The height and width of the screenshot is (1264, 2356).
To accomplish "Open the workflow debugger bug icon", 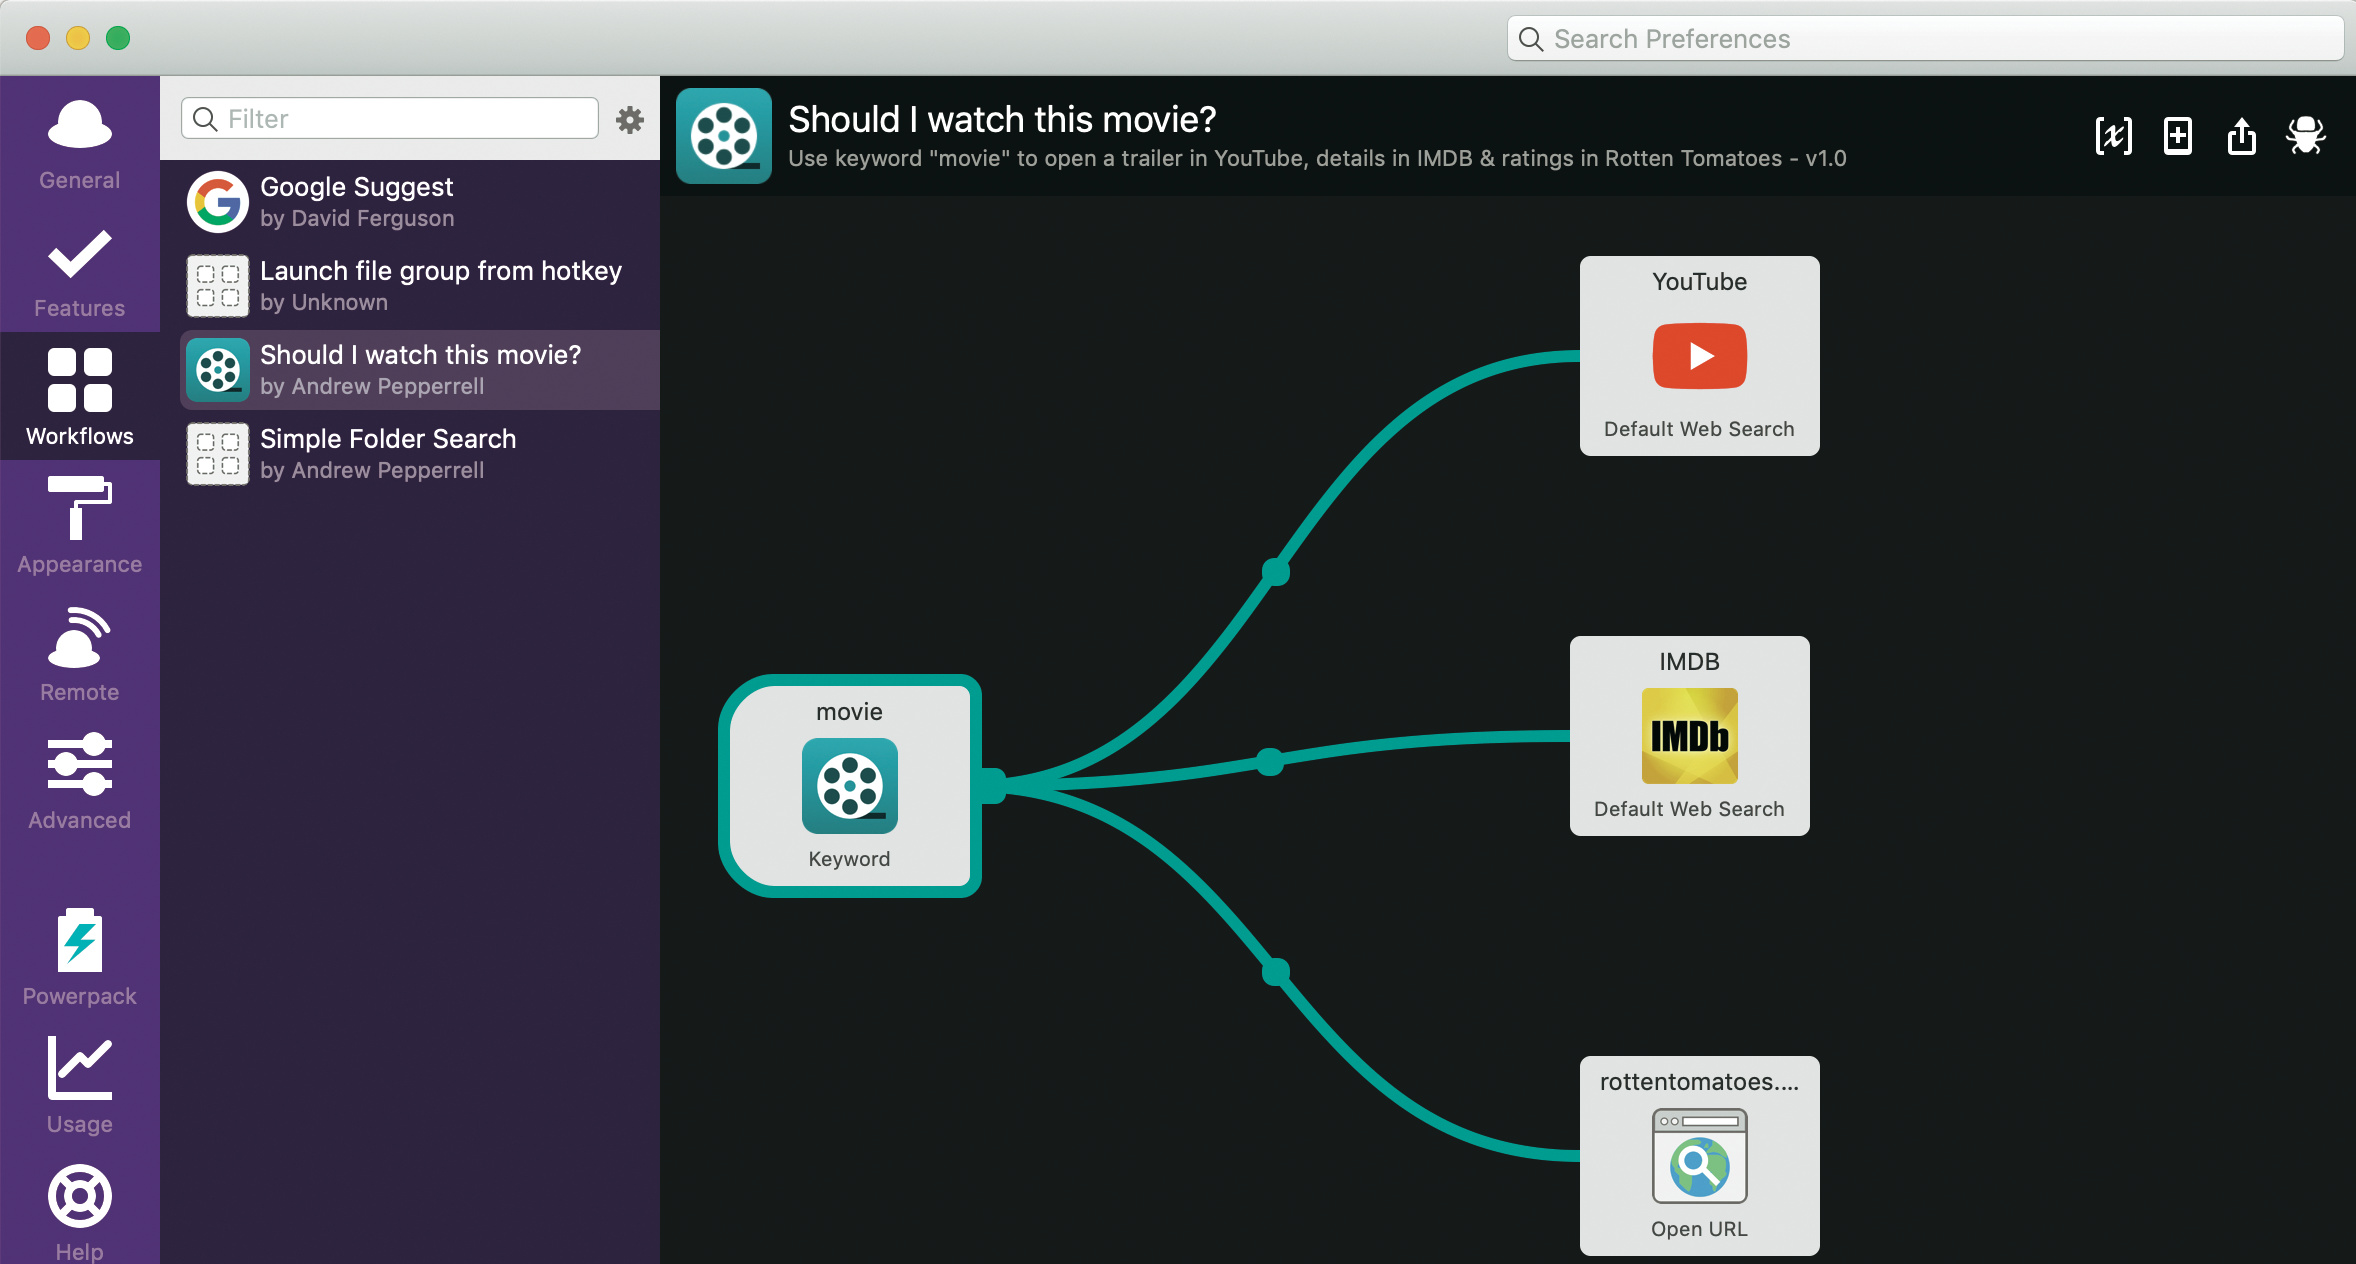I will pos(2305,136).
